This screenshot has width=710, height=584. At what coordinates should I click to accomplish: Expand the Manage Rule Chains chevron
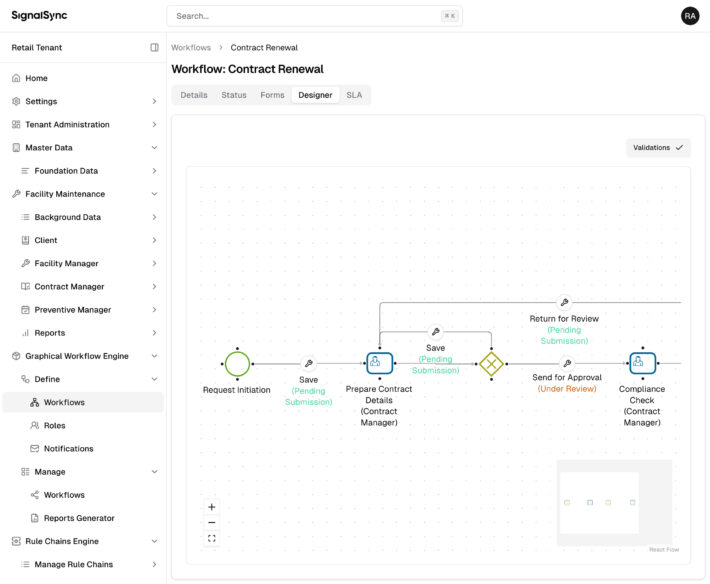pos(154,564)
